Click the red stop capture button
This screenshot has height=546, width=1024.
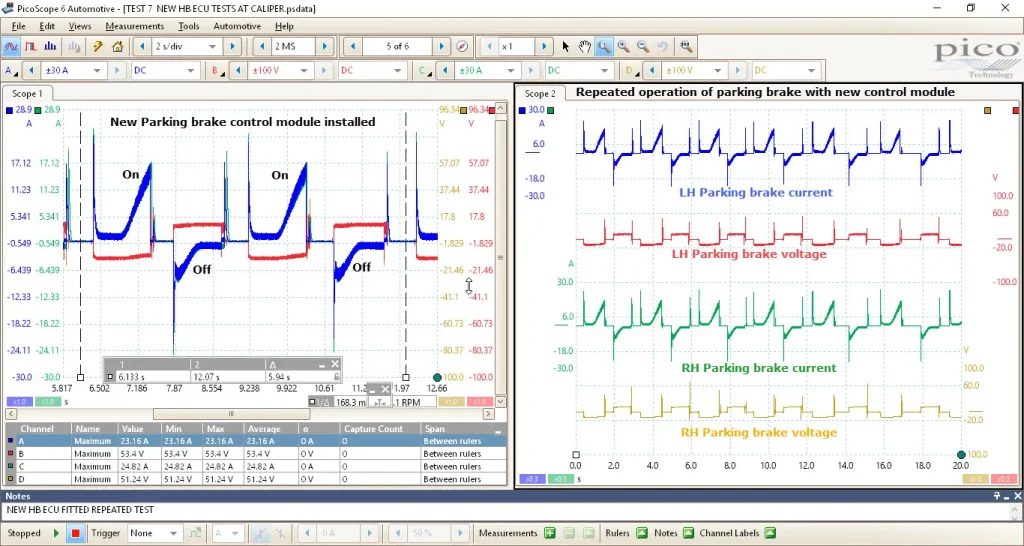(75, 533)
